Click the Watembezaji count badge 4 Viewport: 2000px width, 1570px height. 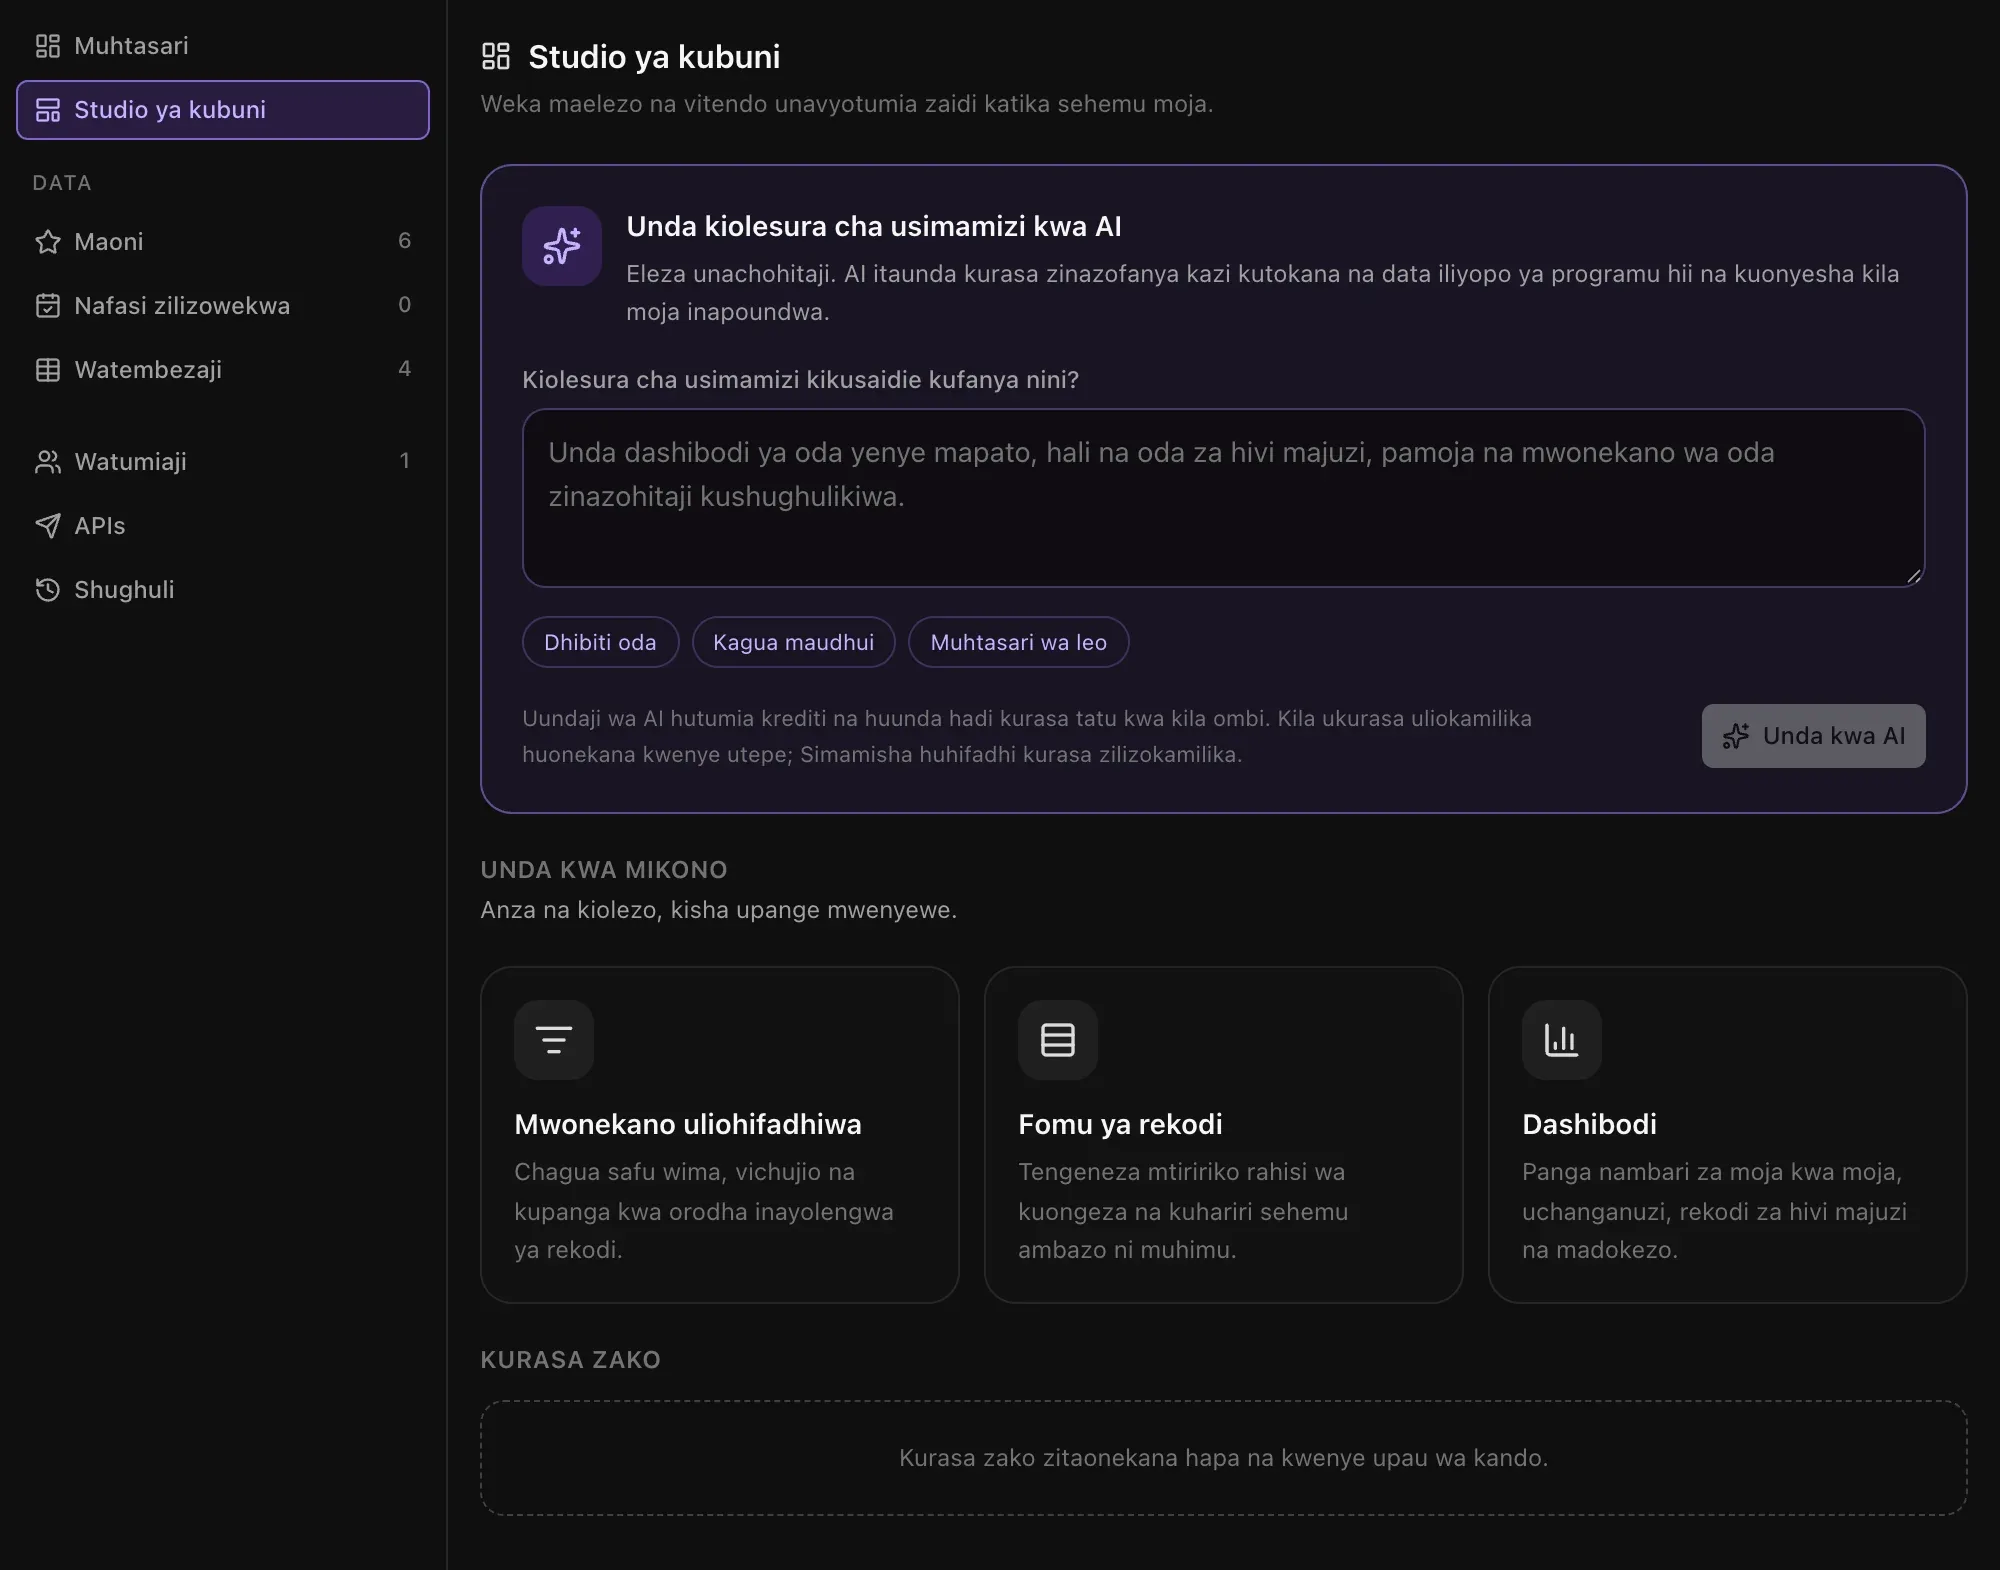(x=404, y=369)
